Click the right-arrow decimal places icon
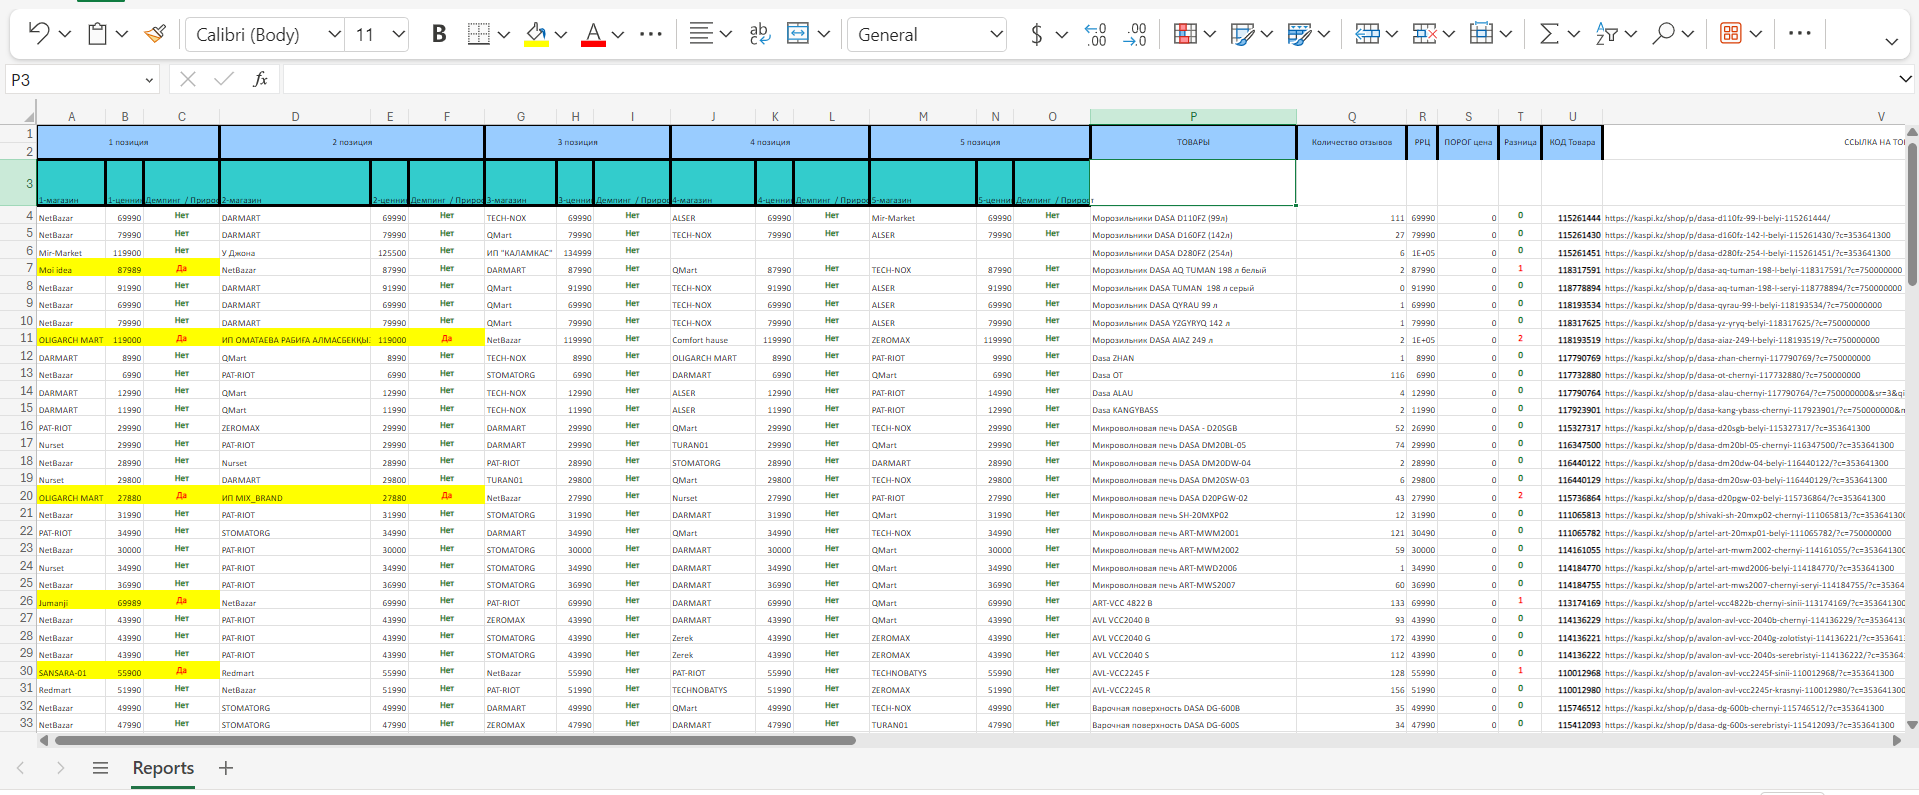 click(x=1135, y=34)
